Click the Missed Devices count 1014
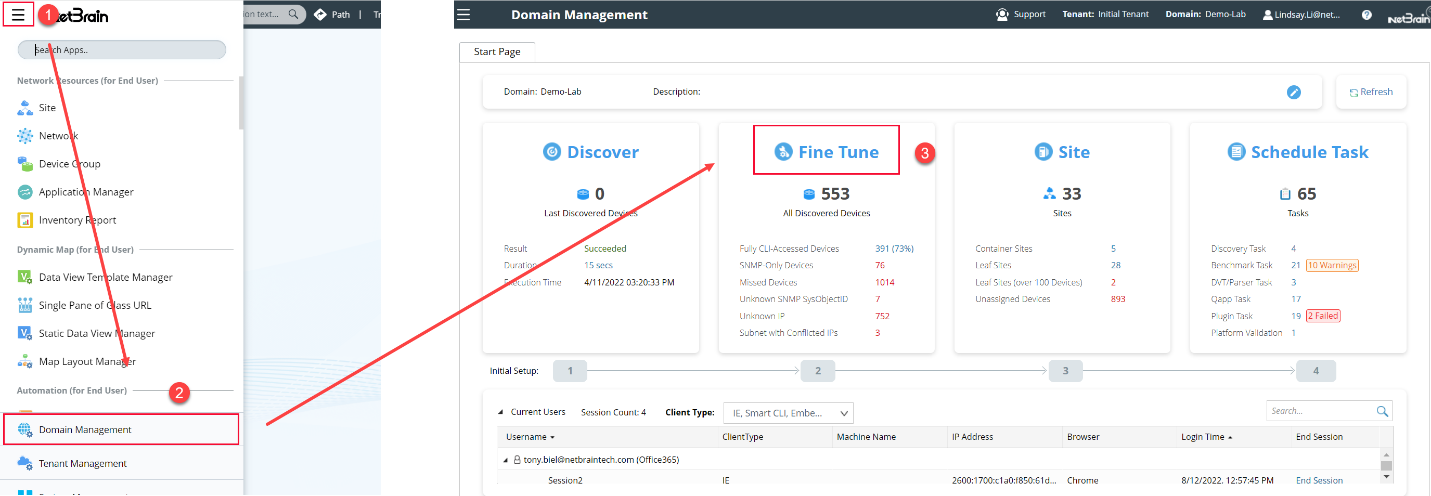The width and height of the screenshot is (1431, 496). coord(885,282)
